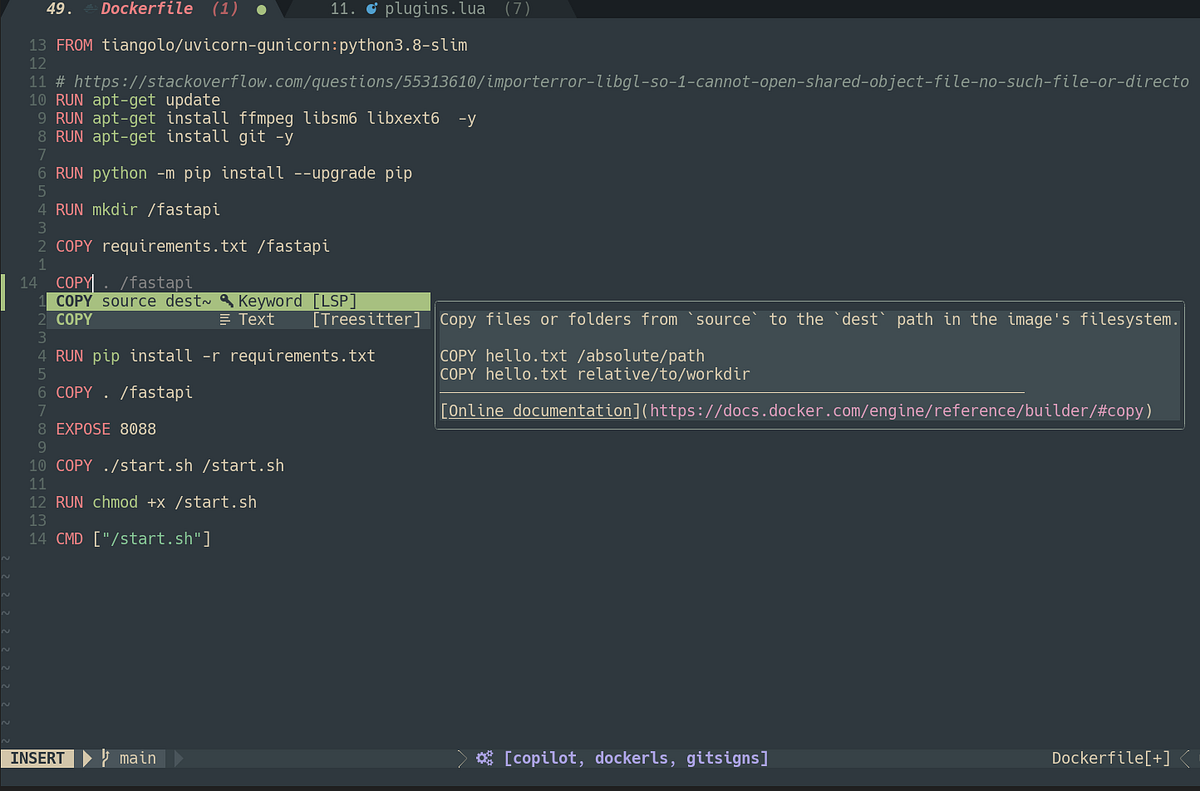Click the green modified dot on the Dockerfile tab
Screen dimensions: 1200x791
pos(259,9)
